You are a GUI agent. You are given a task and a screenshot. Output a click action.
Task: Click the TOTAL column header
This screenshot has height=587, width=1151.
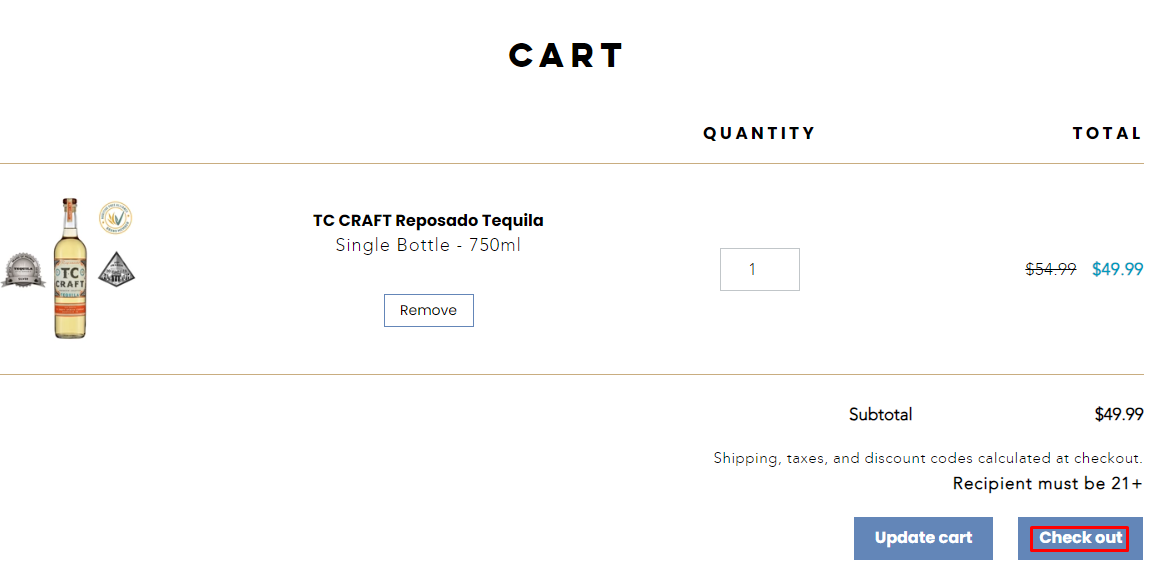coord(1106,133)
